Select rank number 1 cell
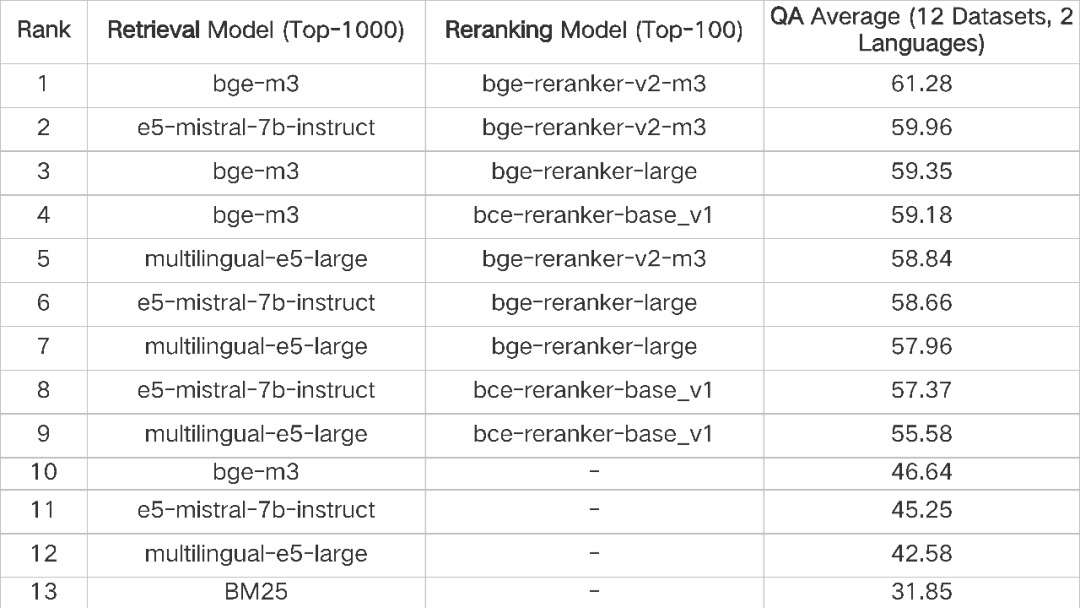 click(x=43, y=85)
